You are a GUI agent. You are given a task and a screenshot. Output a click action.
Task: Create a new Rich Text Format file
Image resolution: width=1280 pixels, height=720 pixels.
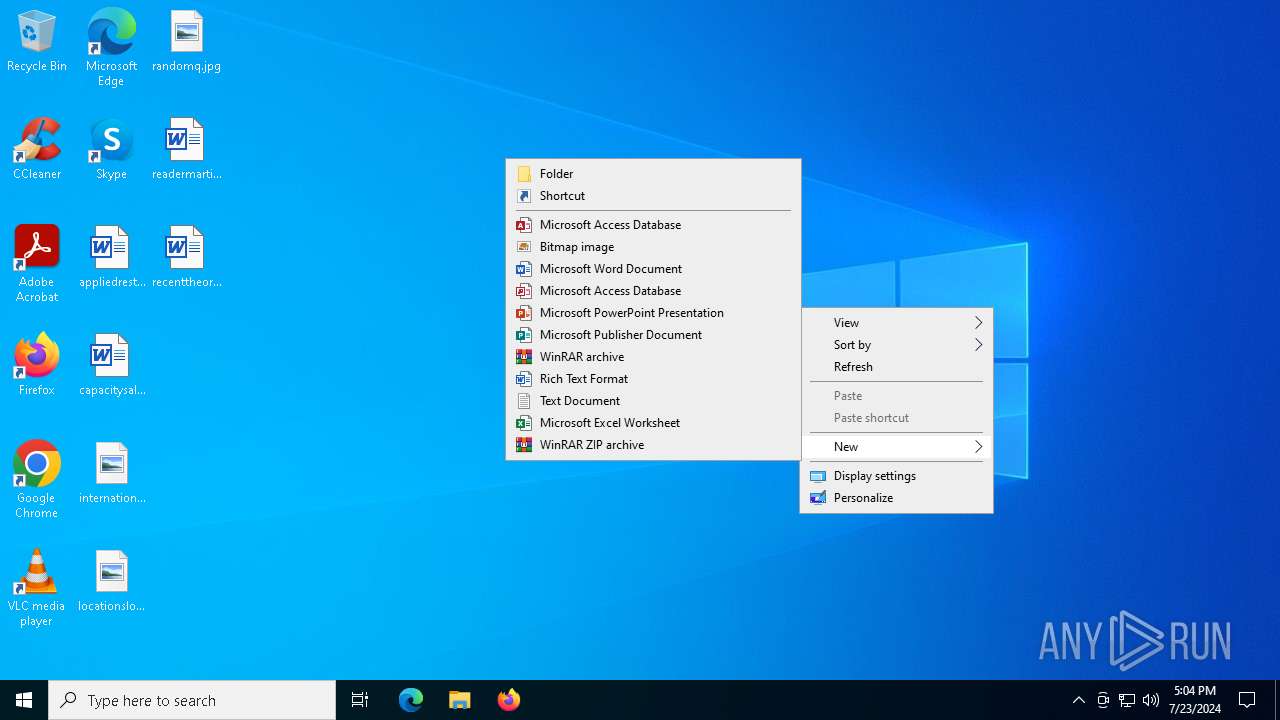click(x=653, y=379)
